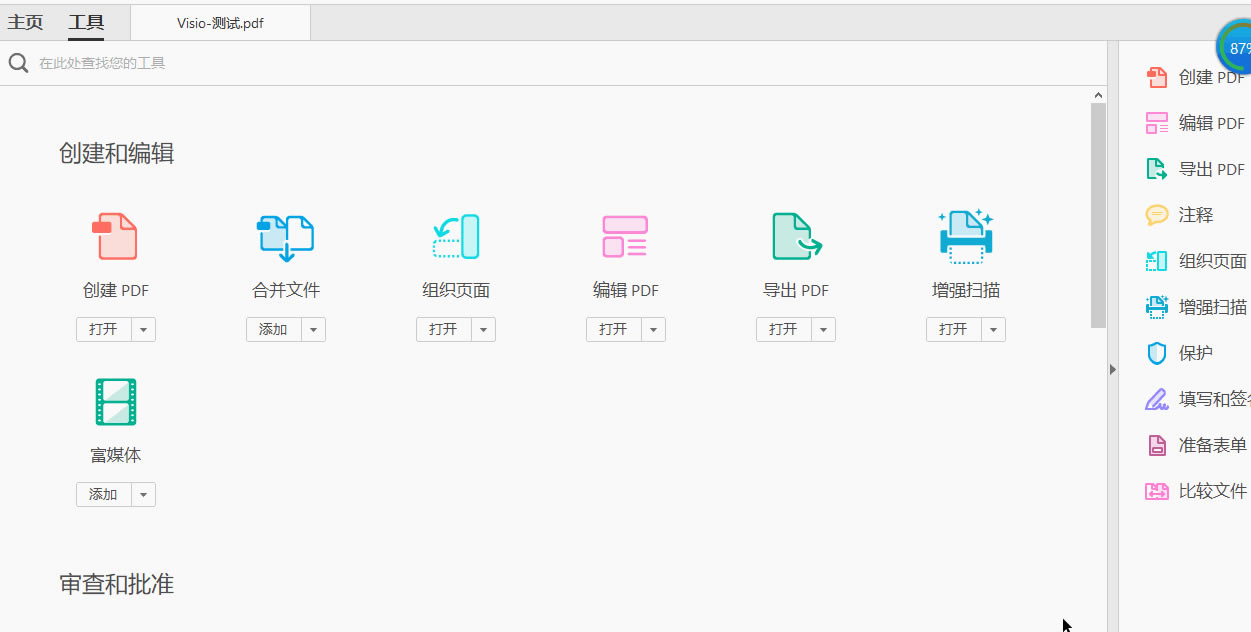Switch to Visio-测试.pdf document tab
Screen dimensions: 1251x632
[x=220, y=23]
